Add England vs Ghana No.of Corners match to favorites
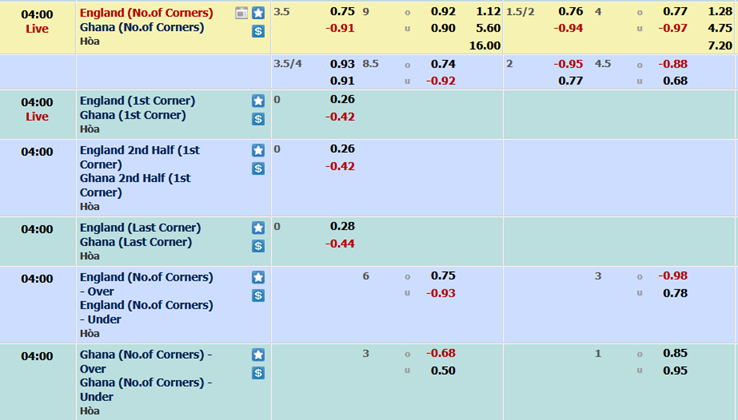This screenshot has height=420, width=738. [x=258, y=13]
